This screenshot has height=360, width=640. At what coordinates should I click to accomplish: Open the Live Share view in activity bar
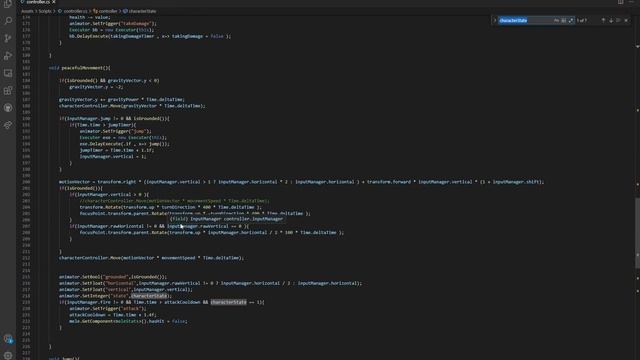(8, 125)
